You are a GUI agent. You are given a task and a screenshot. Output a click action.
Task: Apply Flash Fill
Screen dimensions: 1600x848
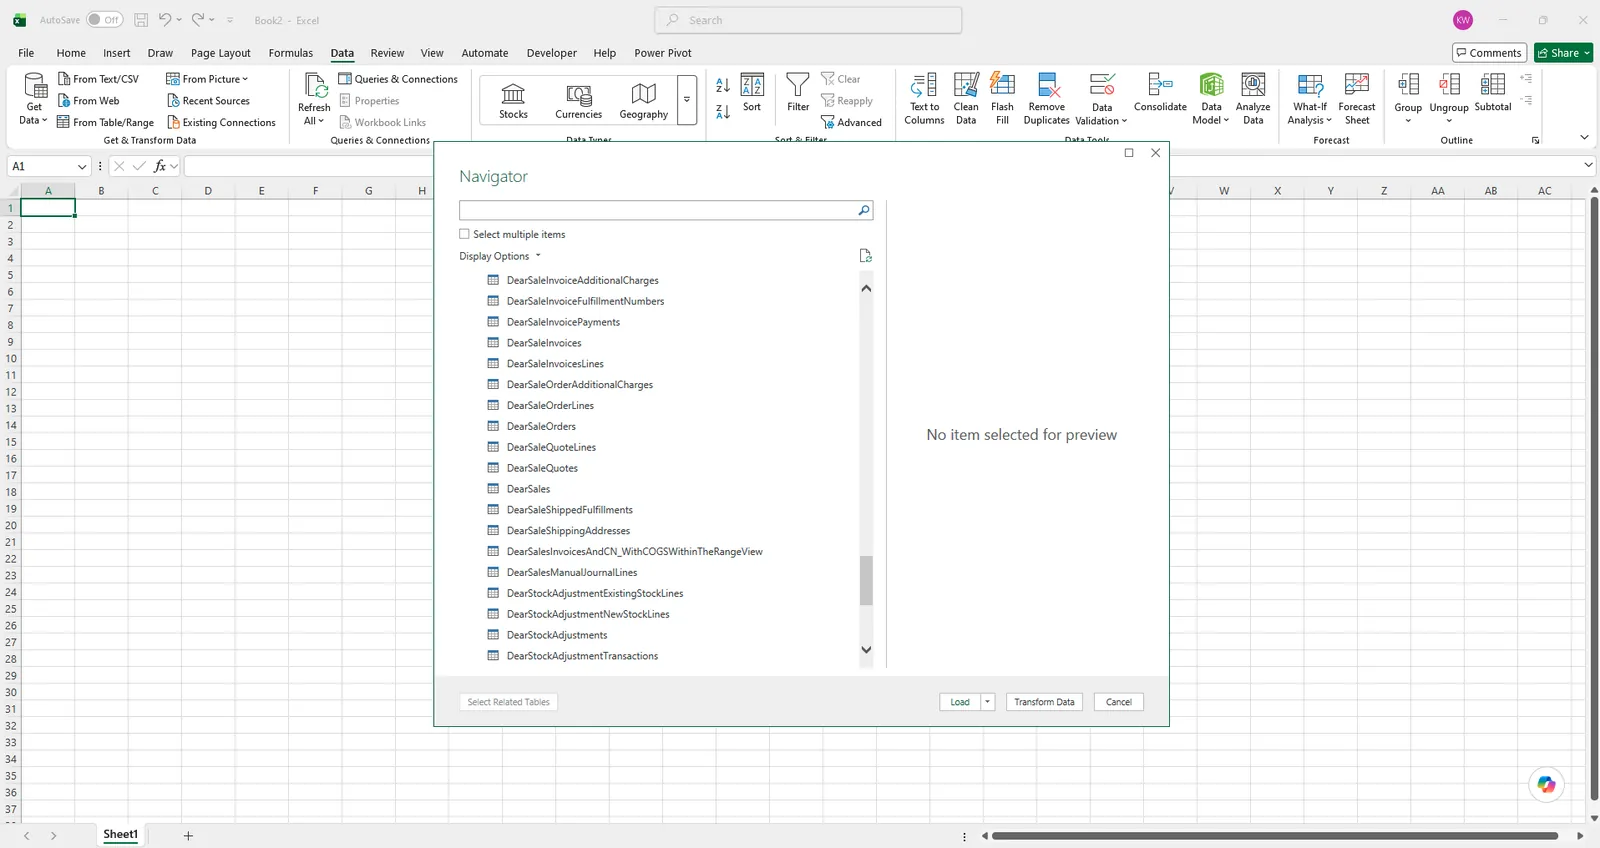point(1002,99)
